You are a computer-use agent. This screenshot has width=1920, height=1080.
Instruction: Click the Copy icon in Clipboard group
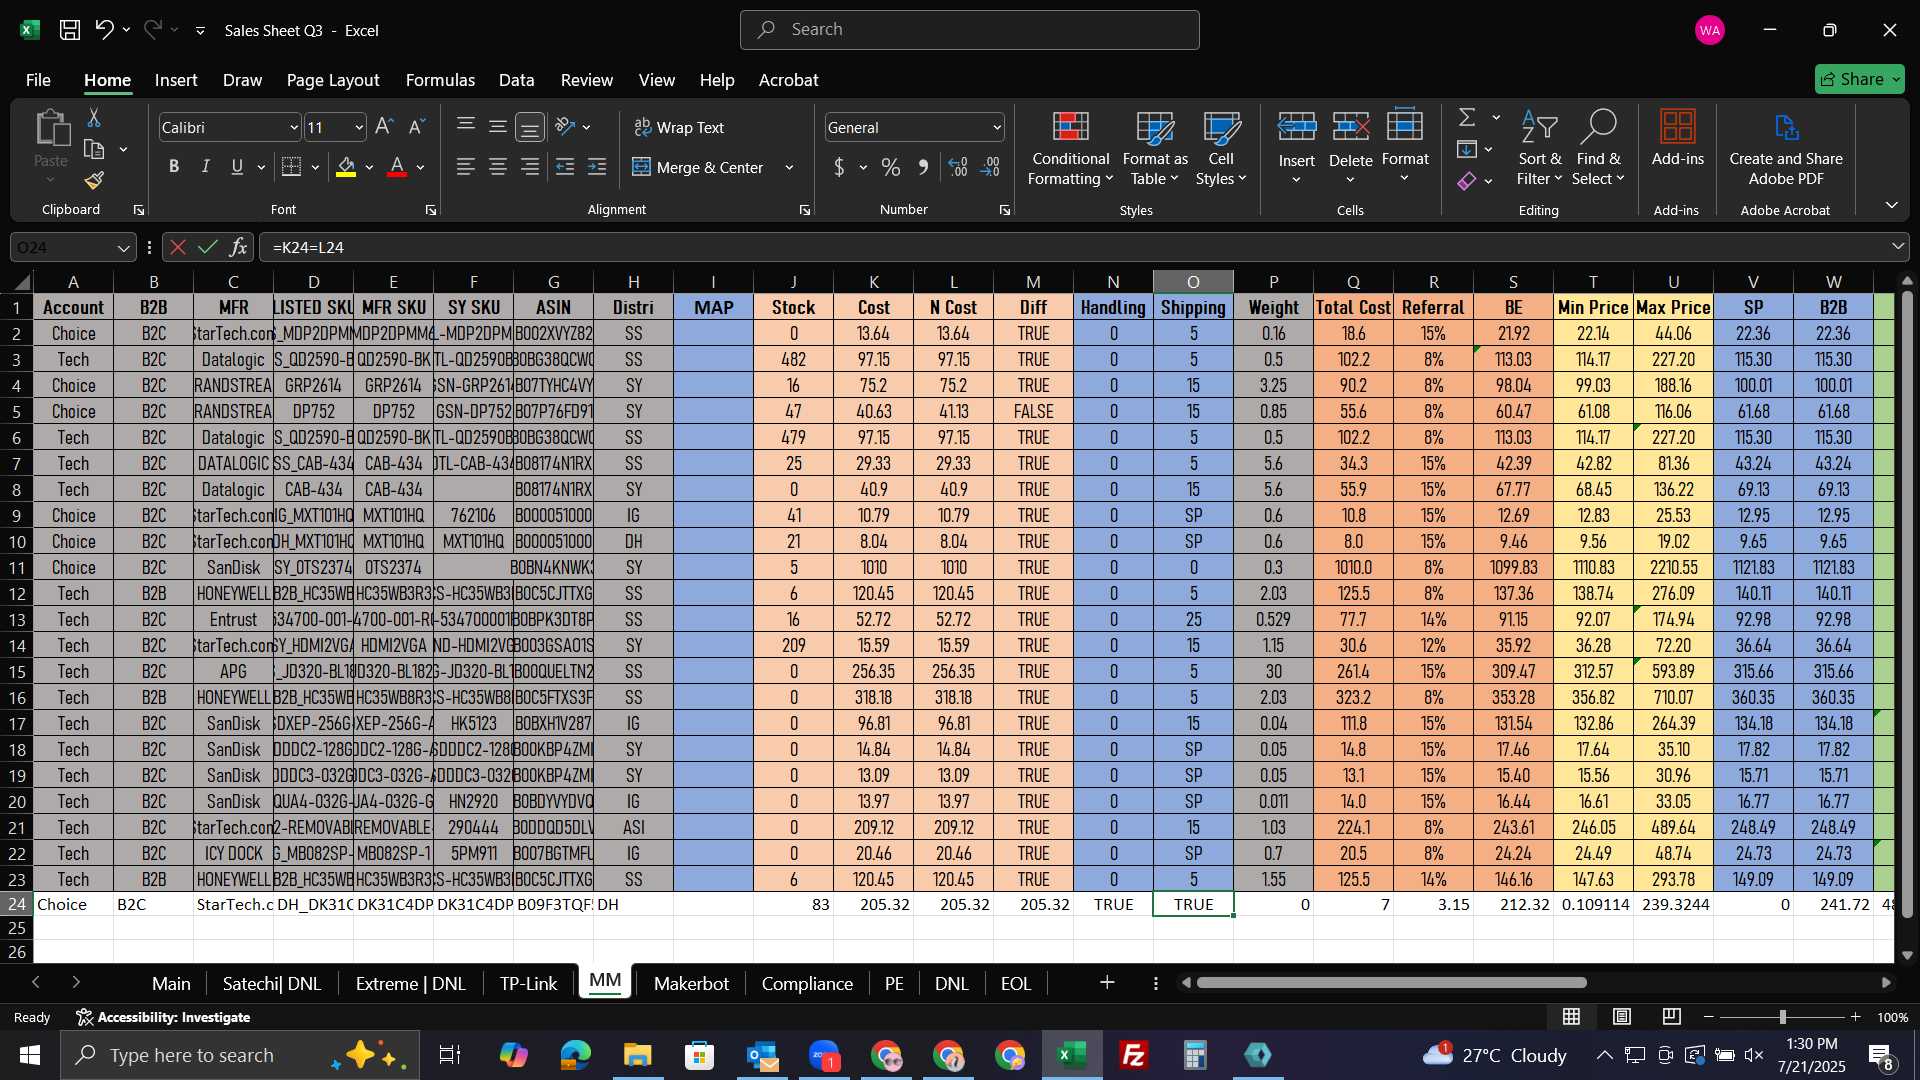click(x=94, y=150)
